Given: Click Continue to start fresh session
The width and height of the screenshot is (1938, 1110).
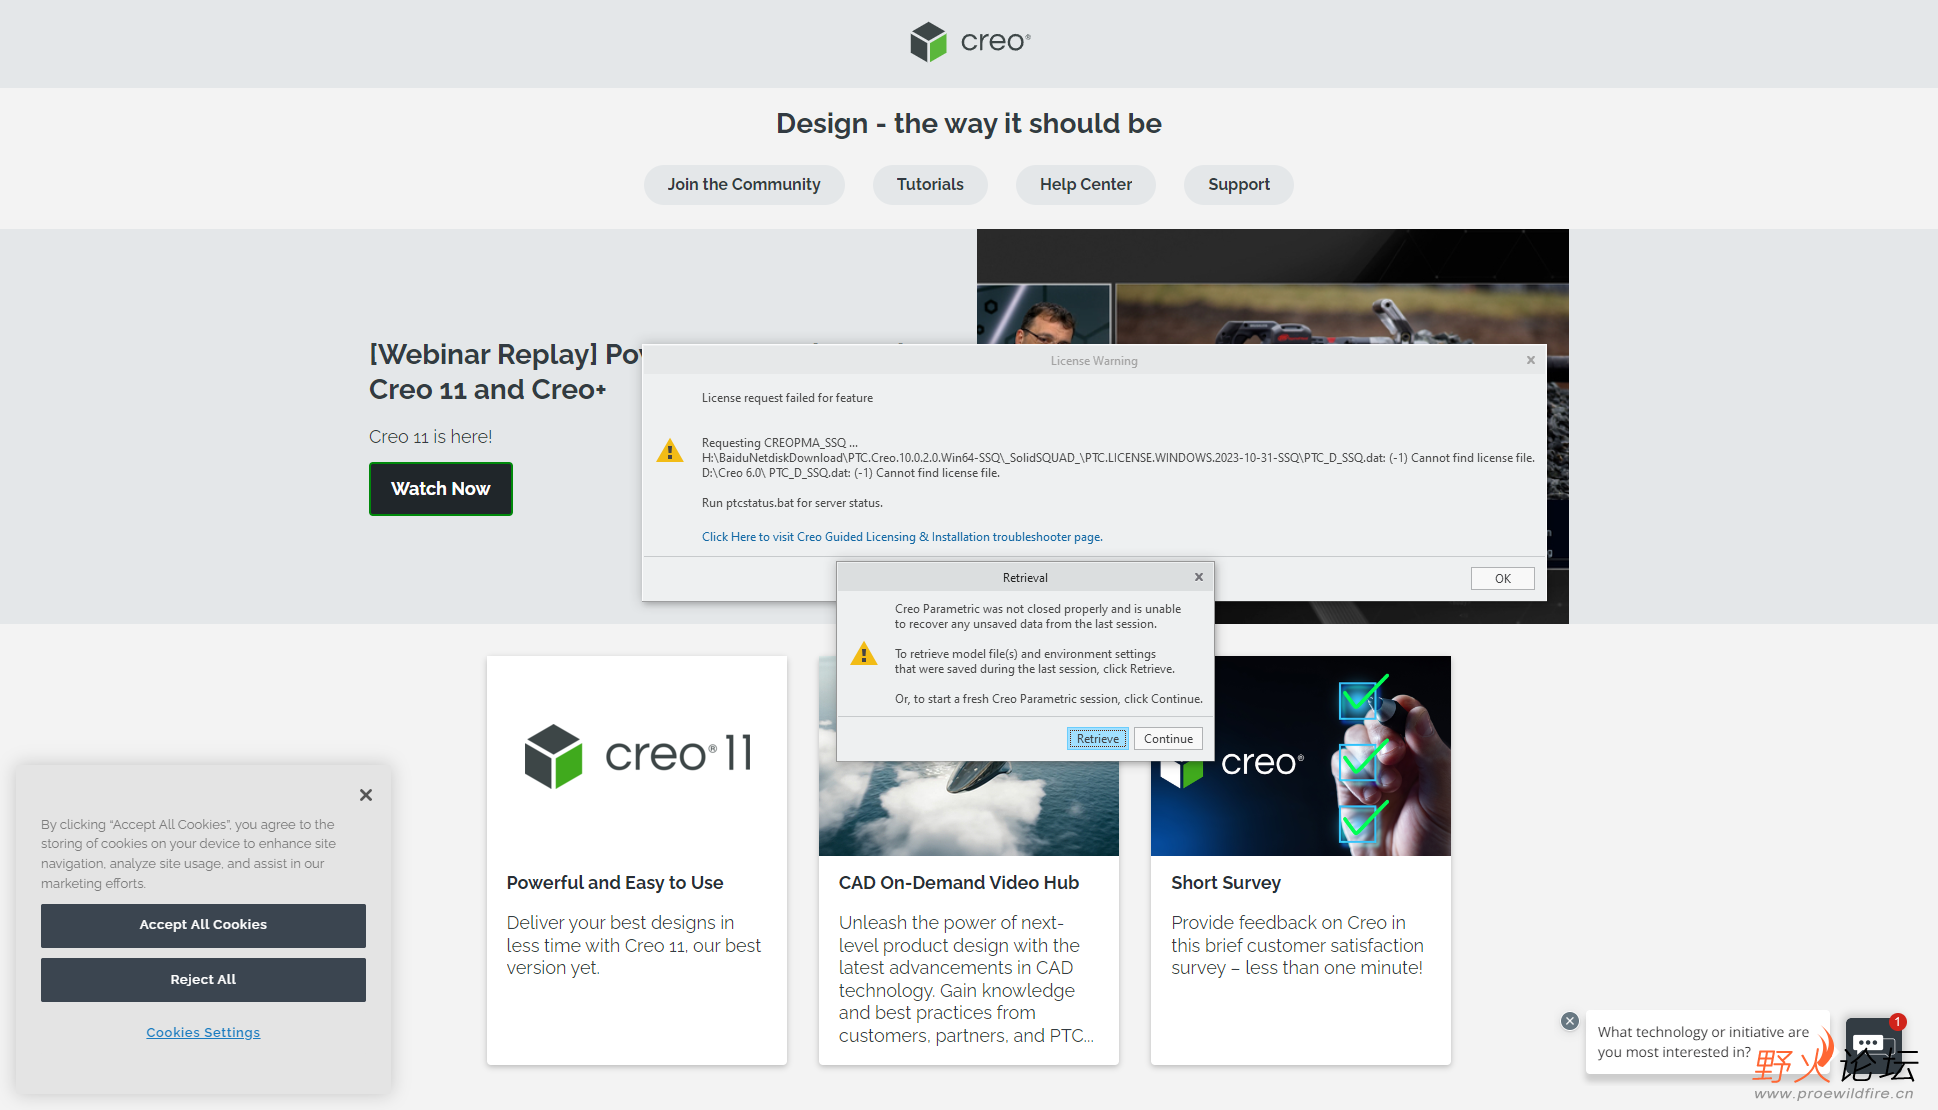Looking at the screenshot, I should (x=1168, y=739).
